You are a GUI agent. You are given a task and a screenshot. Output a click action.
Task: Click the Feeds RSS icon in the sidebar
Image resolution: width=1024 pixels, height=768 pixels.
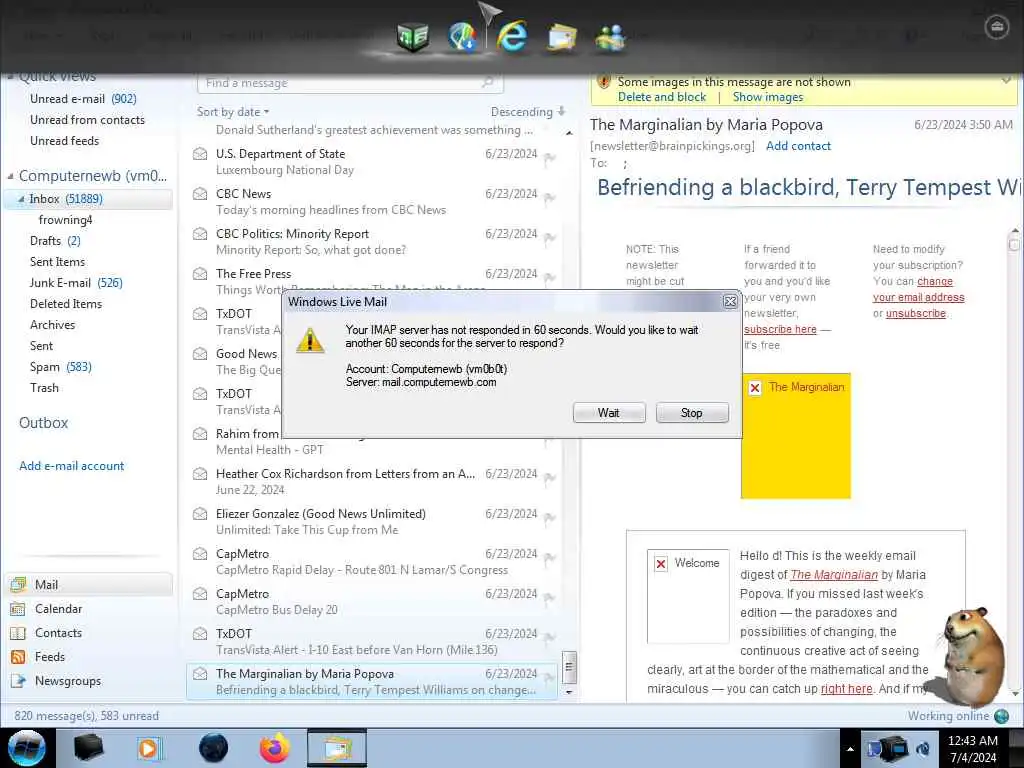tap(18, 657)
